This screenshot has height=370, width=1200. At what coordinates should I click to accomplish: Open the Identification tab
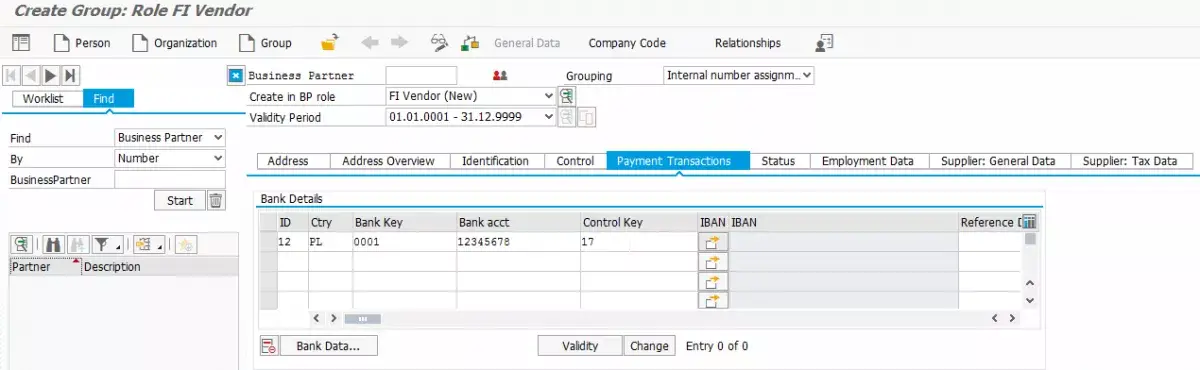496,161
